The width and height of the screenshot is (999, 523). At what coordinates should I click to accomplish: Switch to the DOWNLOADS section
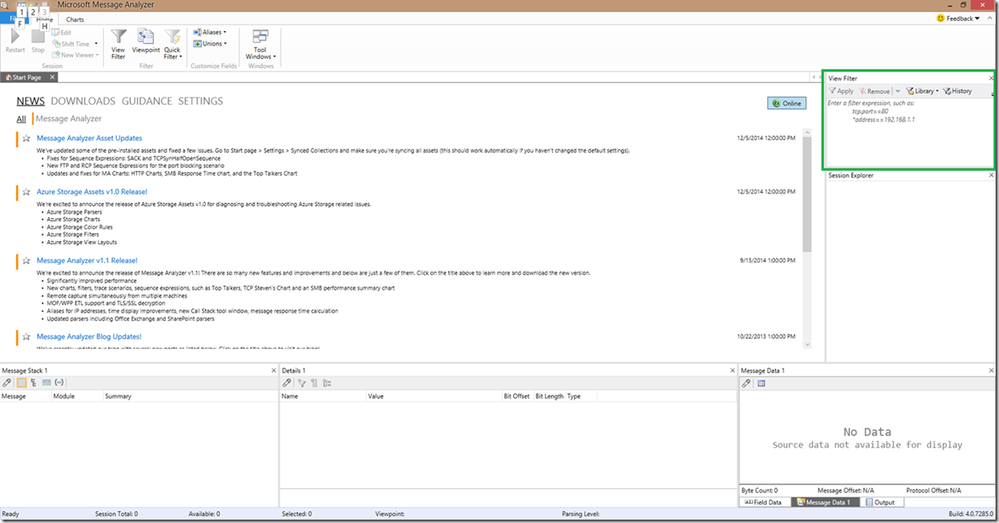(x=83, y=101)
